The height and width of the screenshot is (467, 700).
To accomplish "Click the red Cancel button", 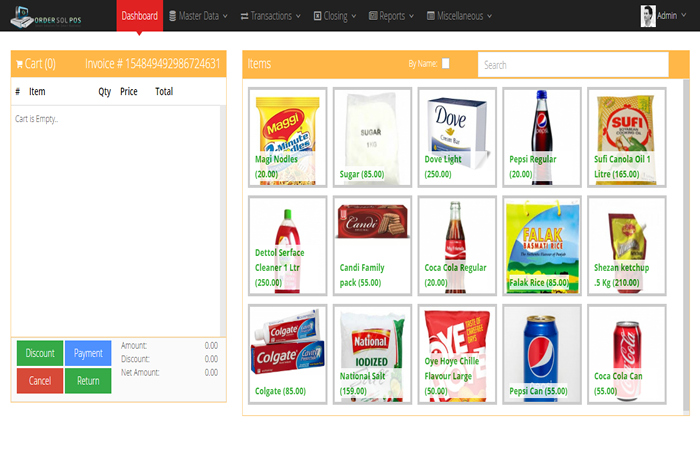I will (40, 380).
